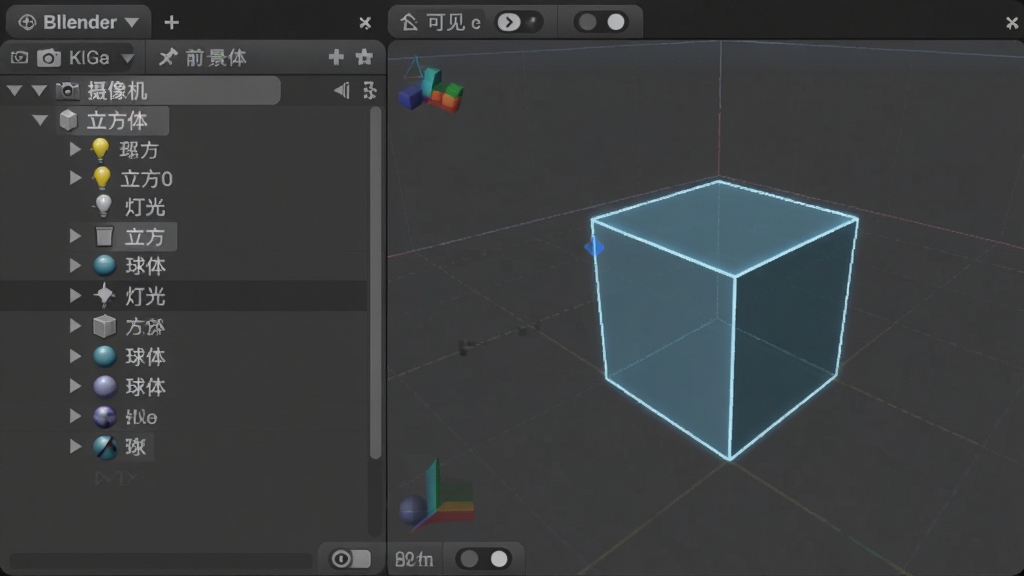The width and height of the screenshot is (1024, 576).
Task: Click the outliner horizontal scrollbar at the bottom
Action: [x=161, y=561]
